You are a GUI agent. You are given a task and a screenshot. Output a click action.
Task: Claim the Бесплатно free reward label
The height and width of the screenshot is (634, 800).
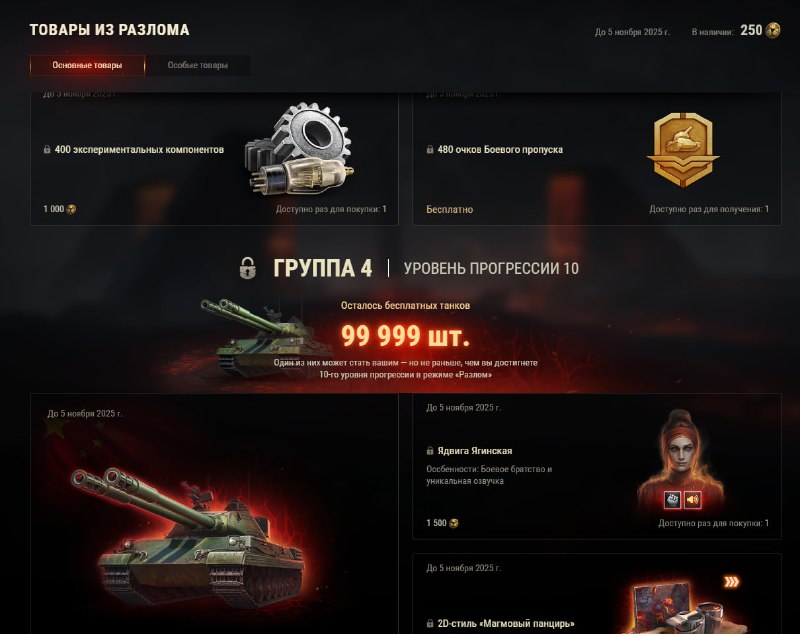point(449,210)
